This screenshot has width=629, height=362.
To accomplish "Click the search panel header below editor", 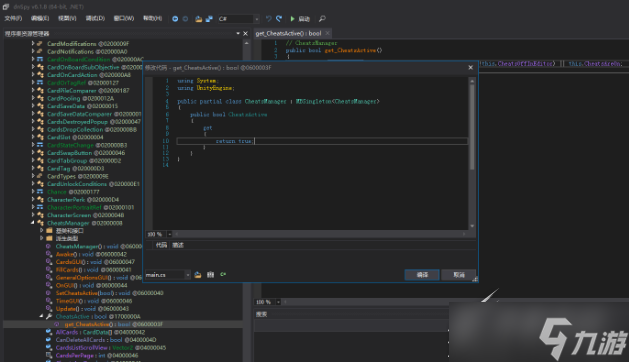I will tap(262, 314).
